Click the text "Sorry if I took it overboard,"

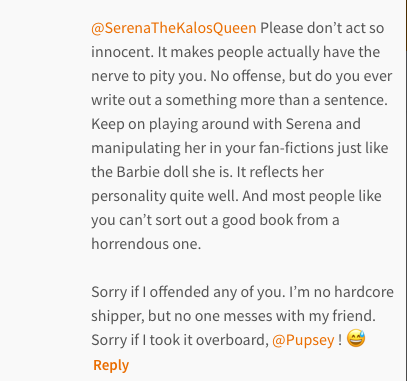coord(180,340)
